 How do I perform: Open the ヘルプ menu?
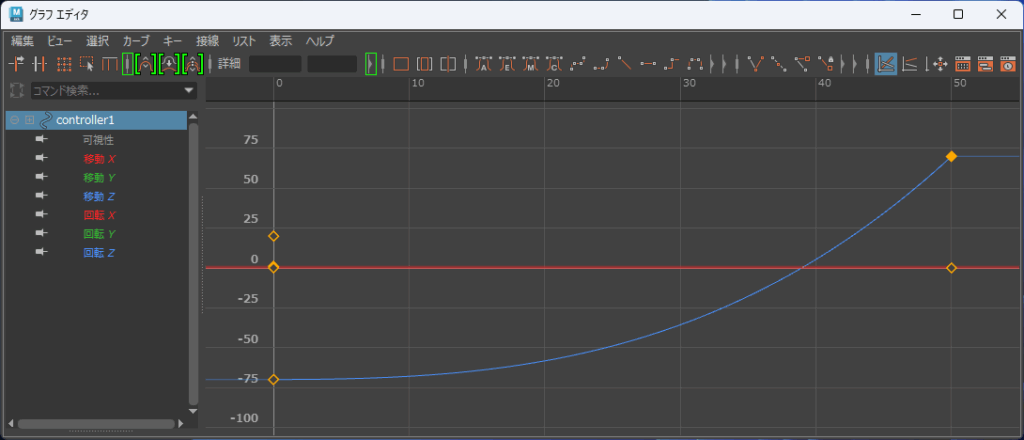tap(320, 40)
